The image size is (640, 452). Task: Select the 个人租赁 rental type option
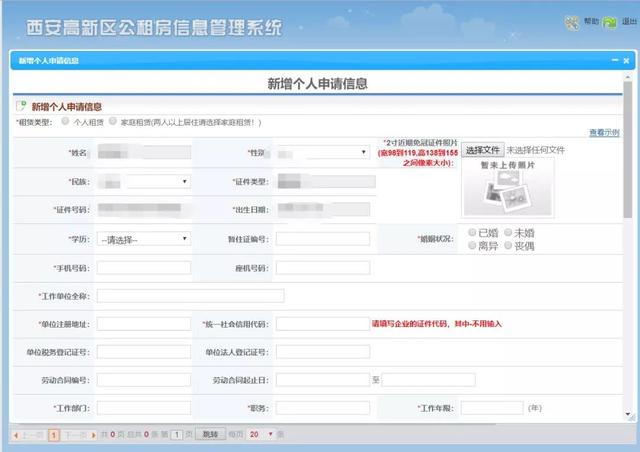[x=65, y=121]
